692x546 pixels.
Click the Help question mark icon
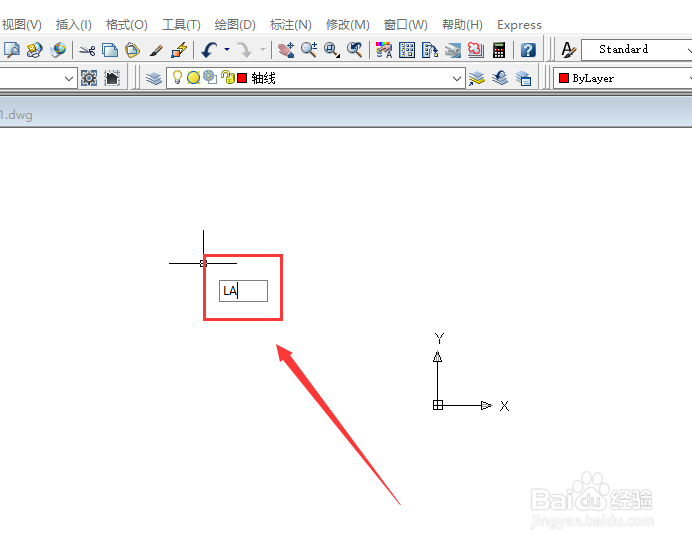[528, 50]
